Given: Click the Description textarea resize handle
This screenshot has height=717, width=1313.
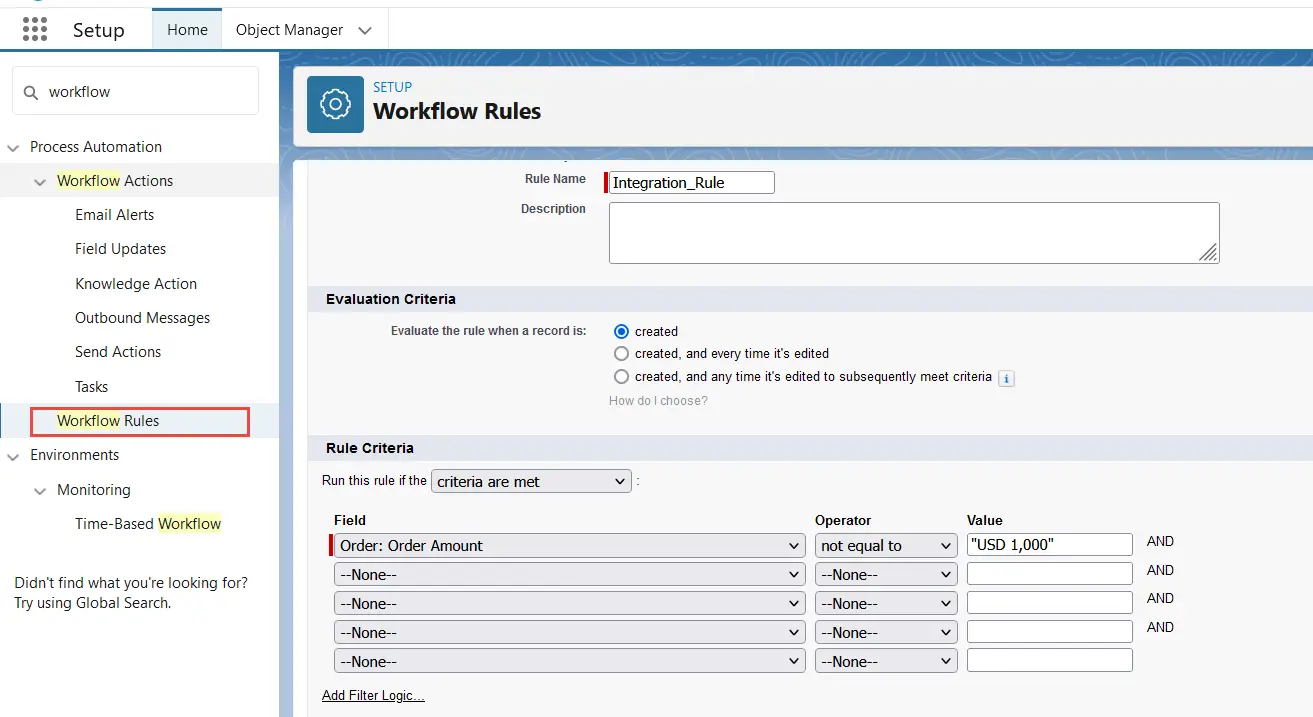Looking at the screenshot, I should [x=1209, y=254].
